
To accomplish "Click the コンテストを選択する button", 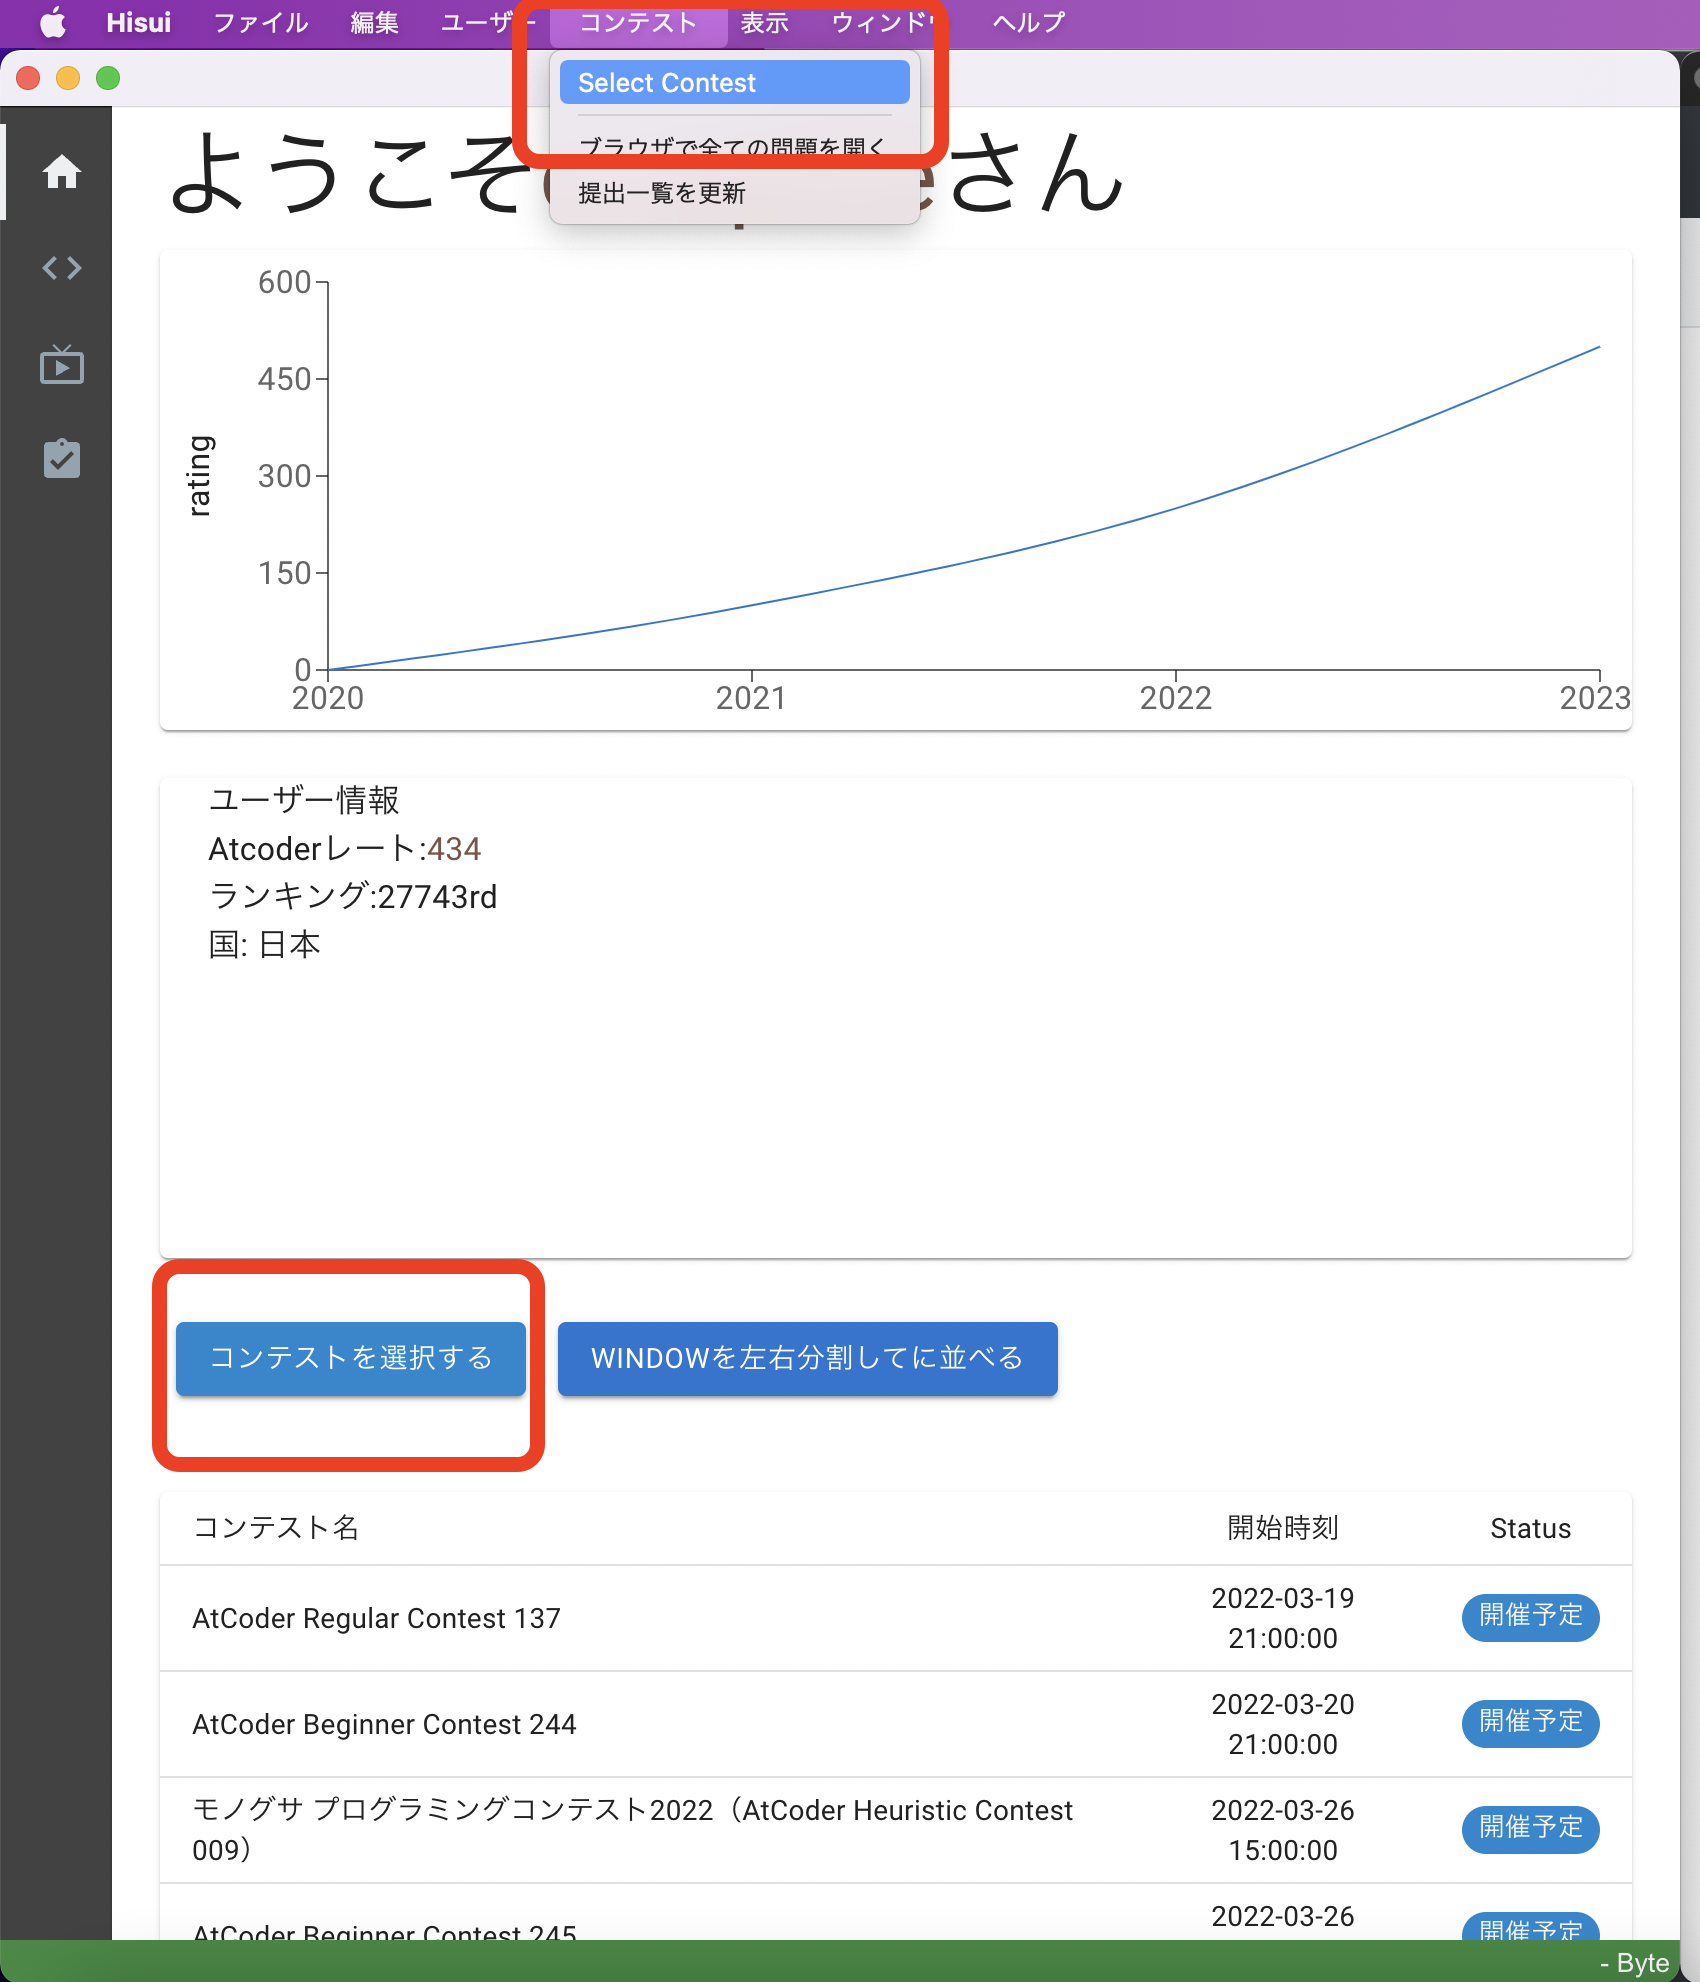I will (350, 1358).
